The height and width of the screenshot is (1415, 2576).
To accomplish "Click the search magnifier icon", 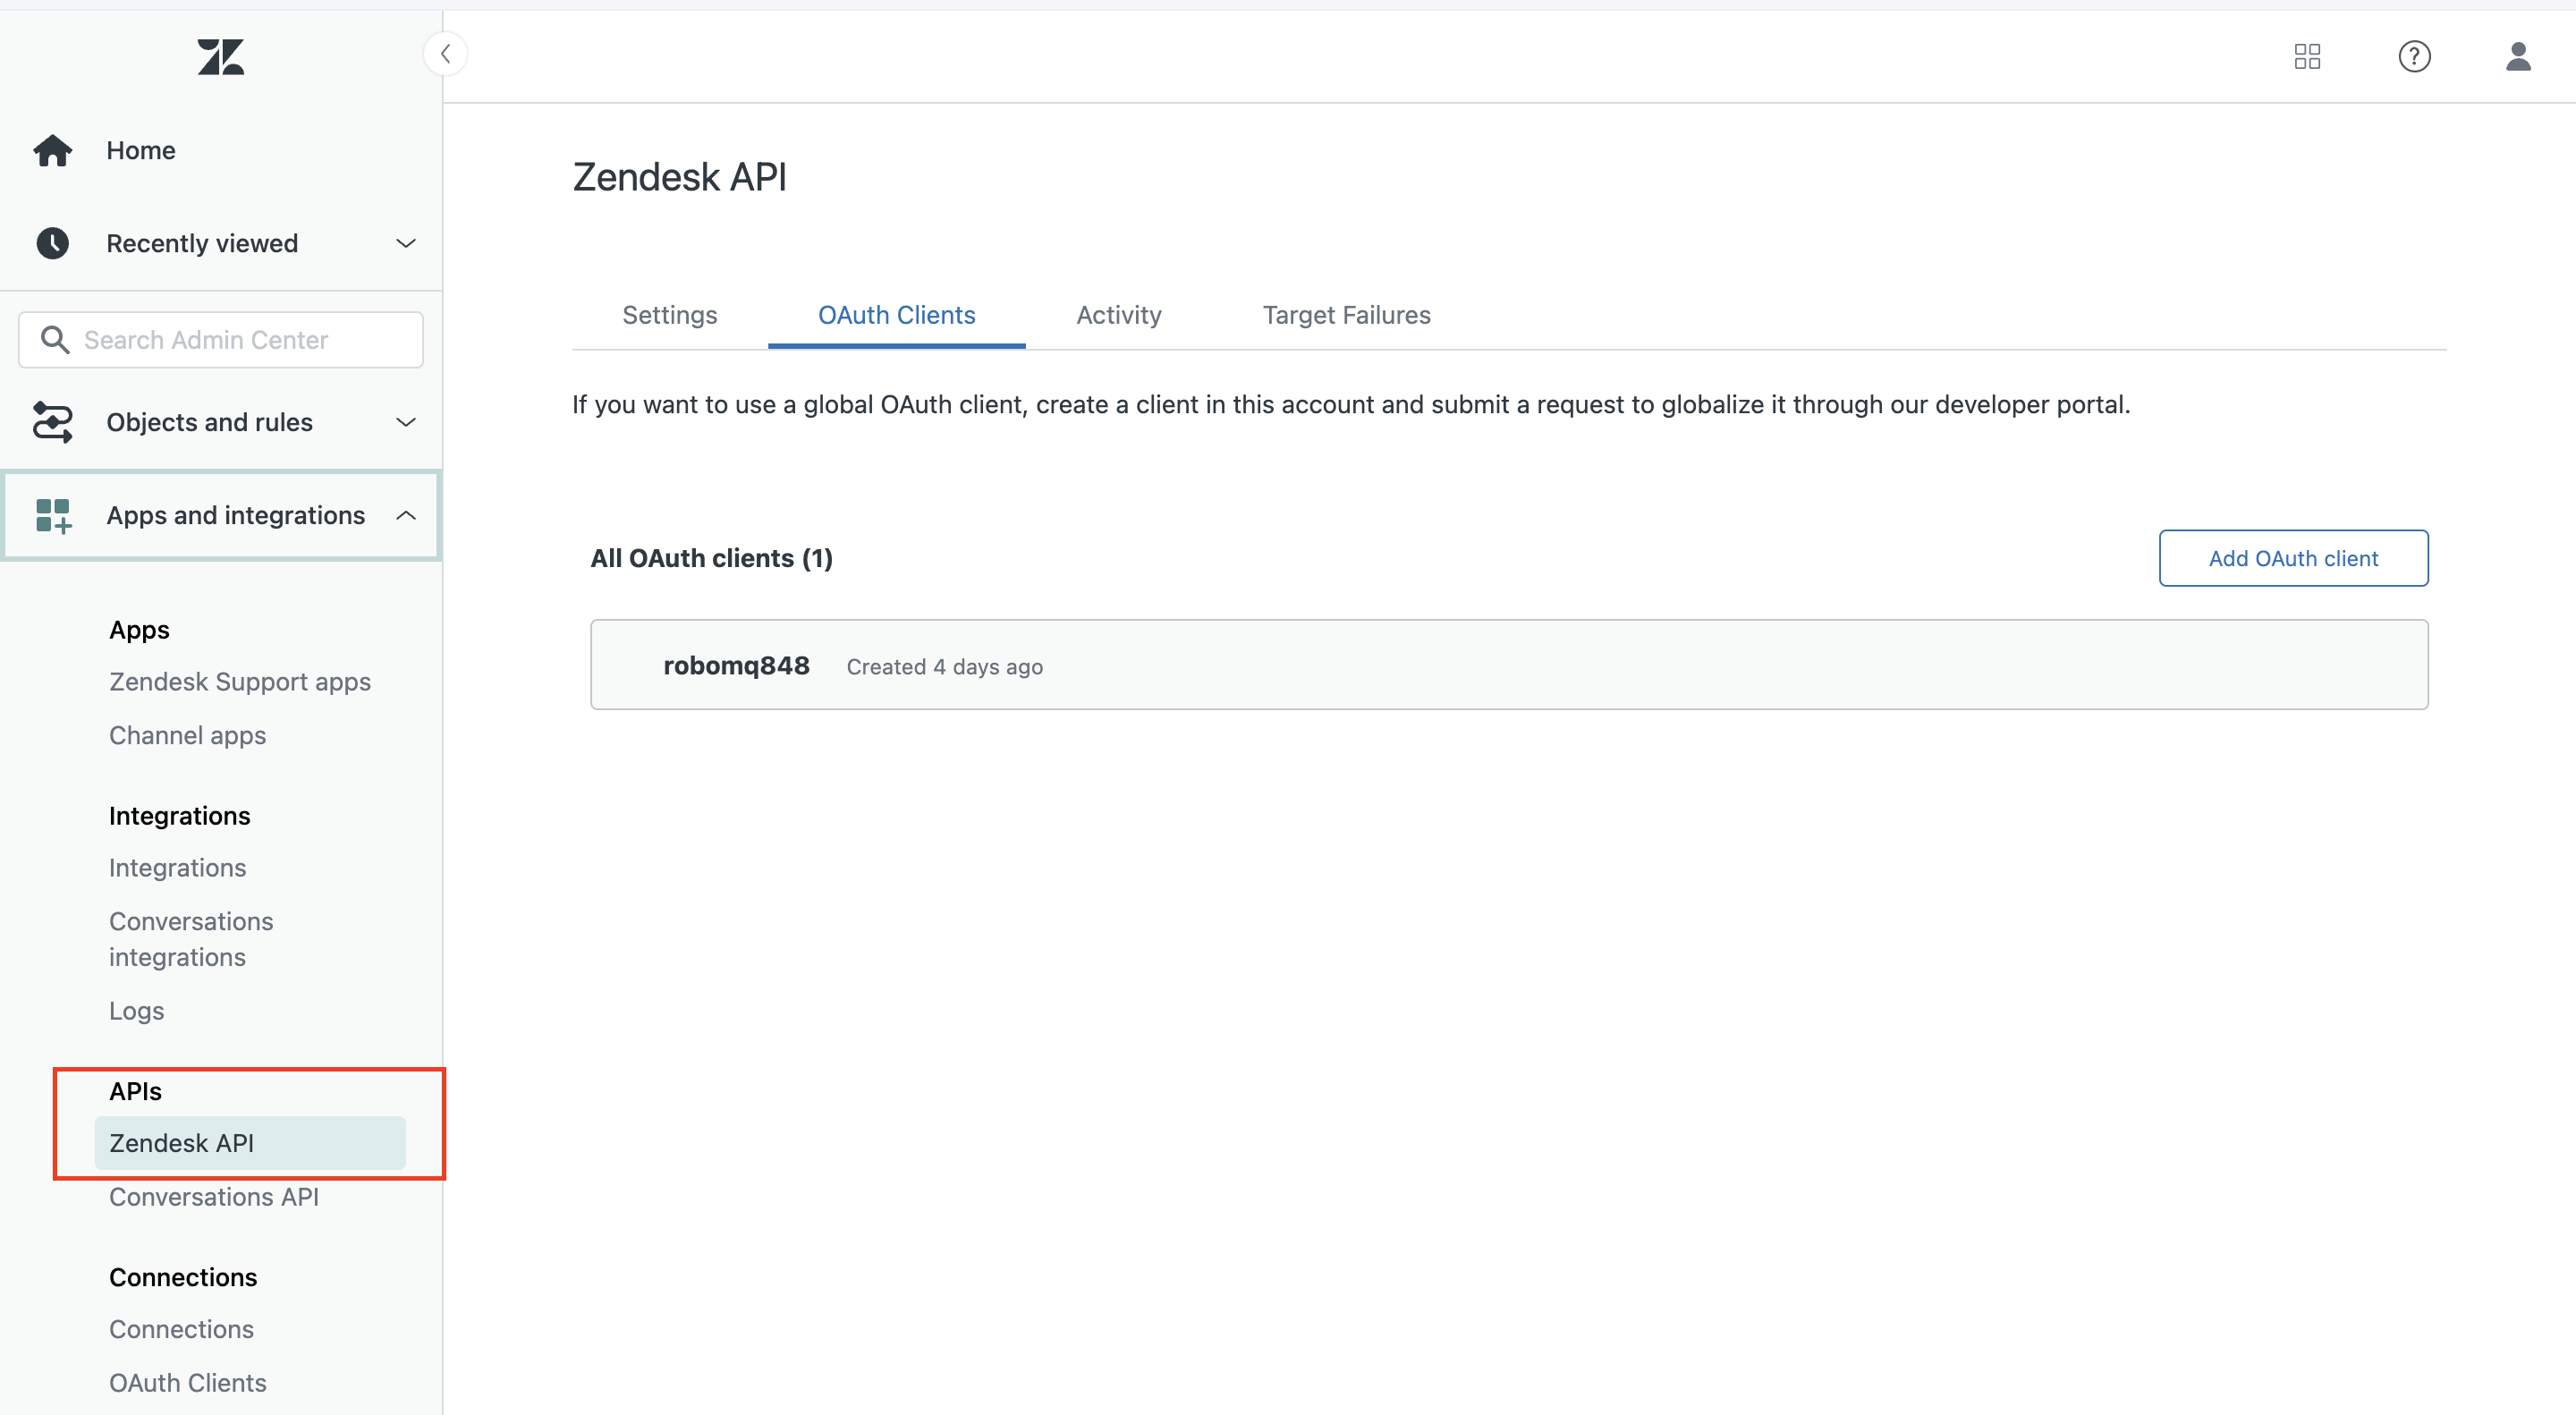I will pos(55,340).
